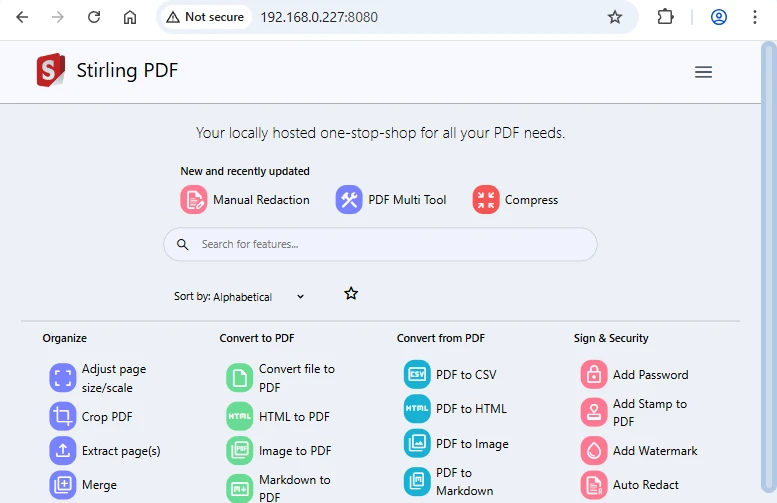
Task: Expand the Sort by Alphabetical dropdown
Action: coord(240,297)
